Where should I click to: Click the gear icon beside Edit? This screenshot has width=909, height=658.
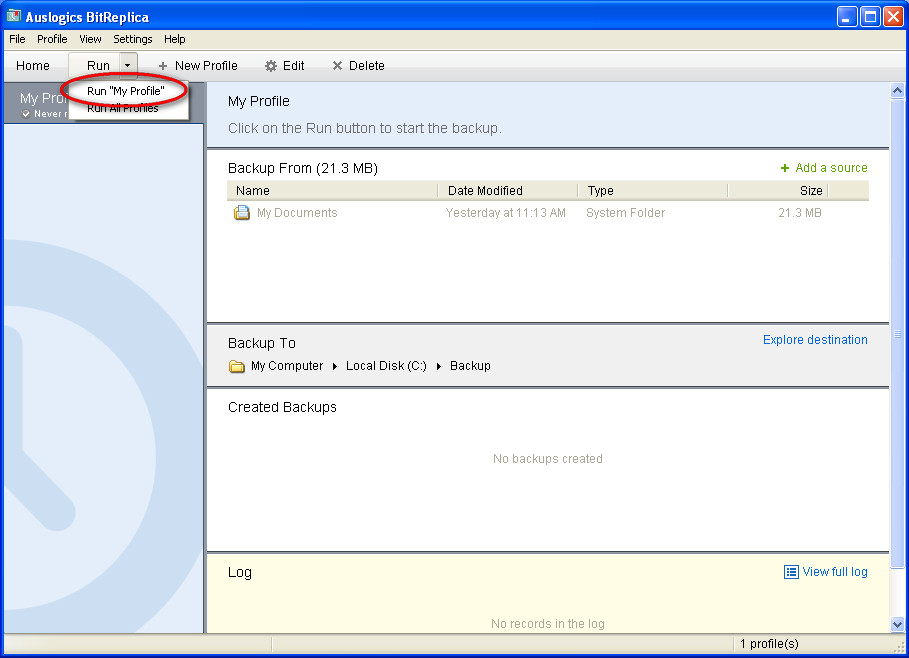click(x=271, y=66)
